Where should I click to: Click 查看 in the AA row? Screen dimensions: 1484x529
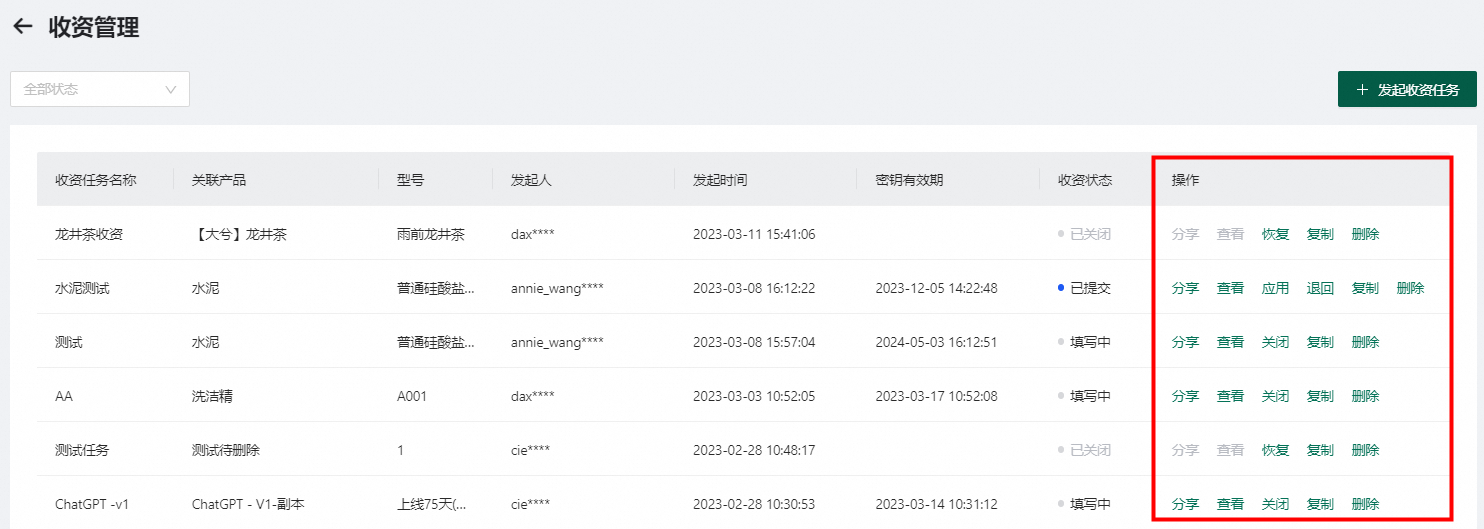click(1230, 396)
